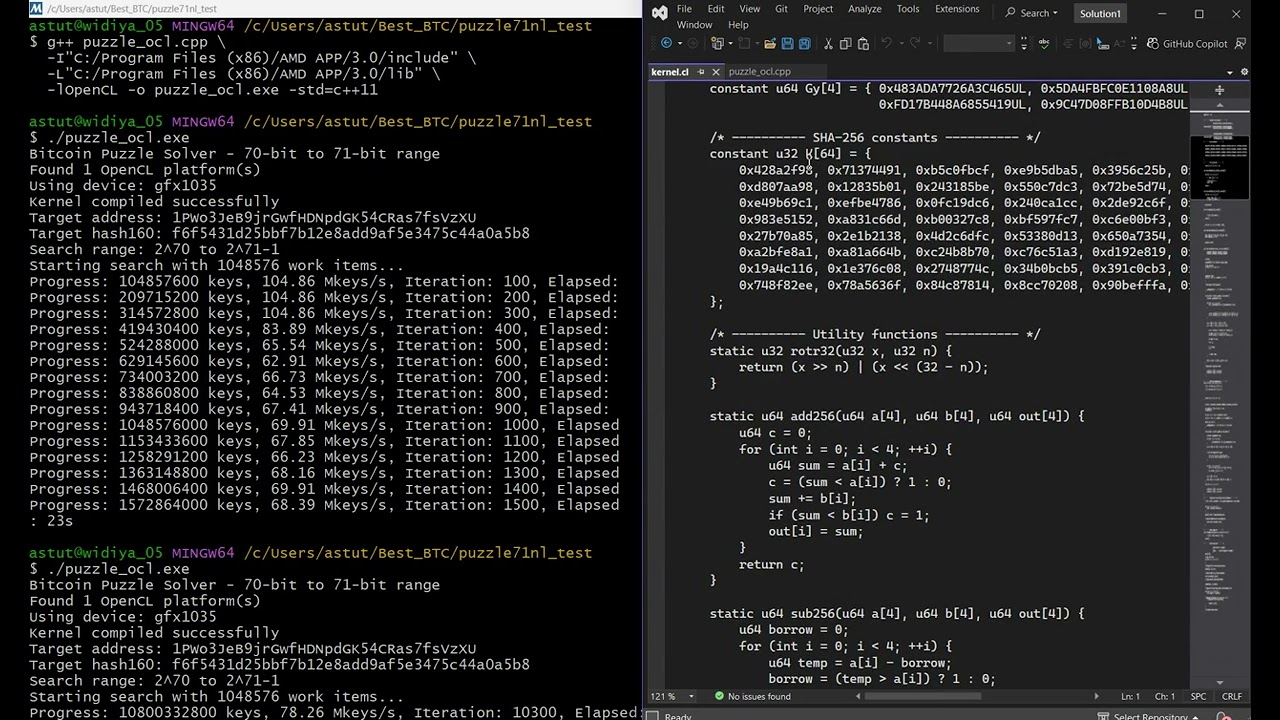Image resolution: width=1280 pixels, height=720 pixels.
Task: Click the Solution1 title button
Action: coord(1100,13)
